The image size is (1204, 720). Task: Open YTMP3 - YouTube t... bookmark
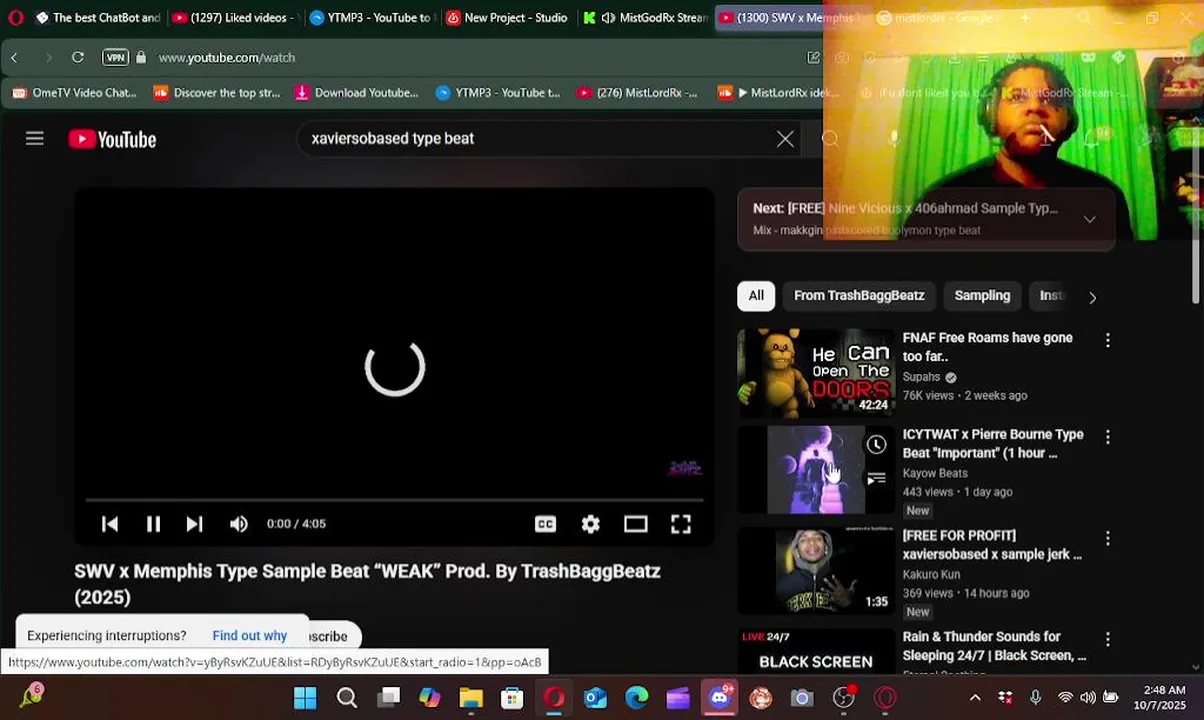click(x=498, y=93)
